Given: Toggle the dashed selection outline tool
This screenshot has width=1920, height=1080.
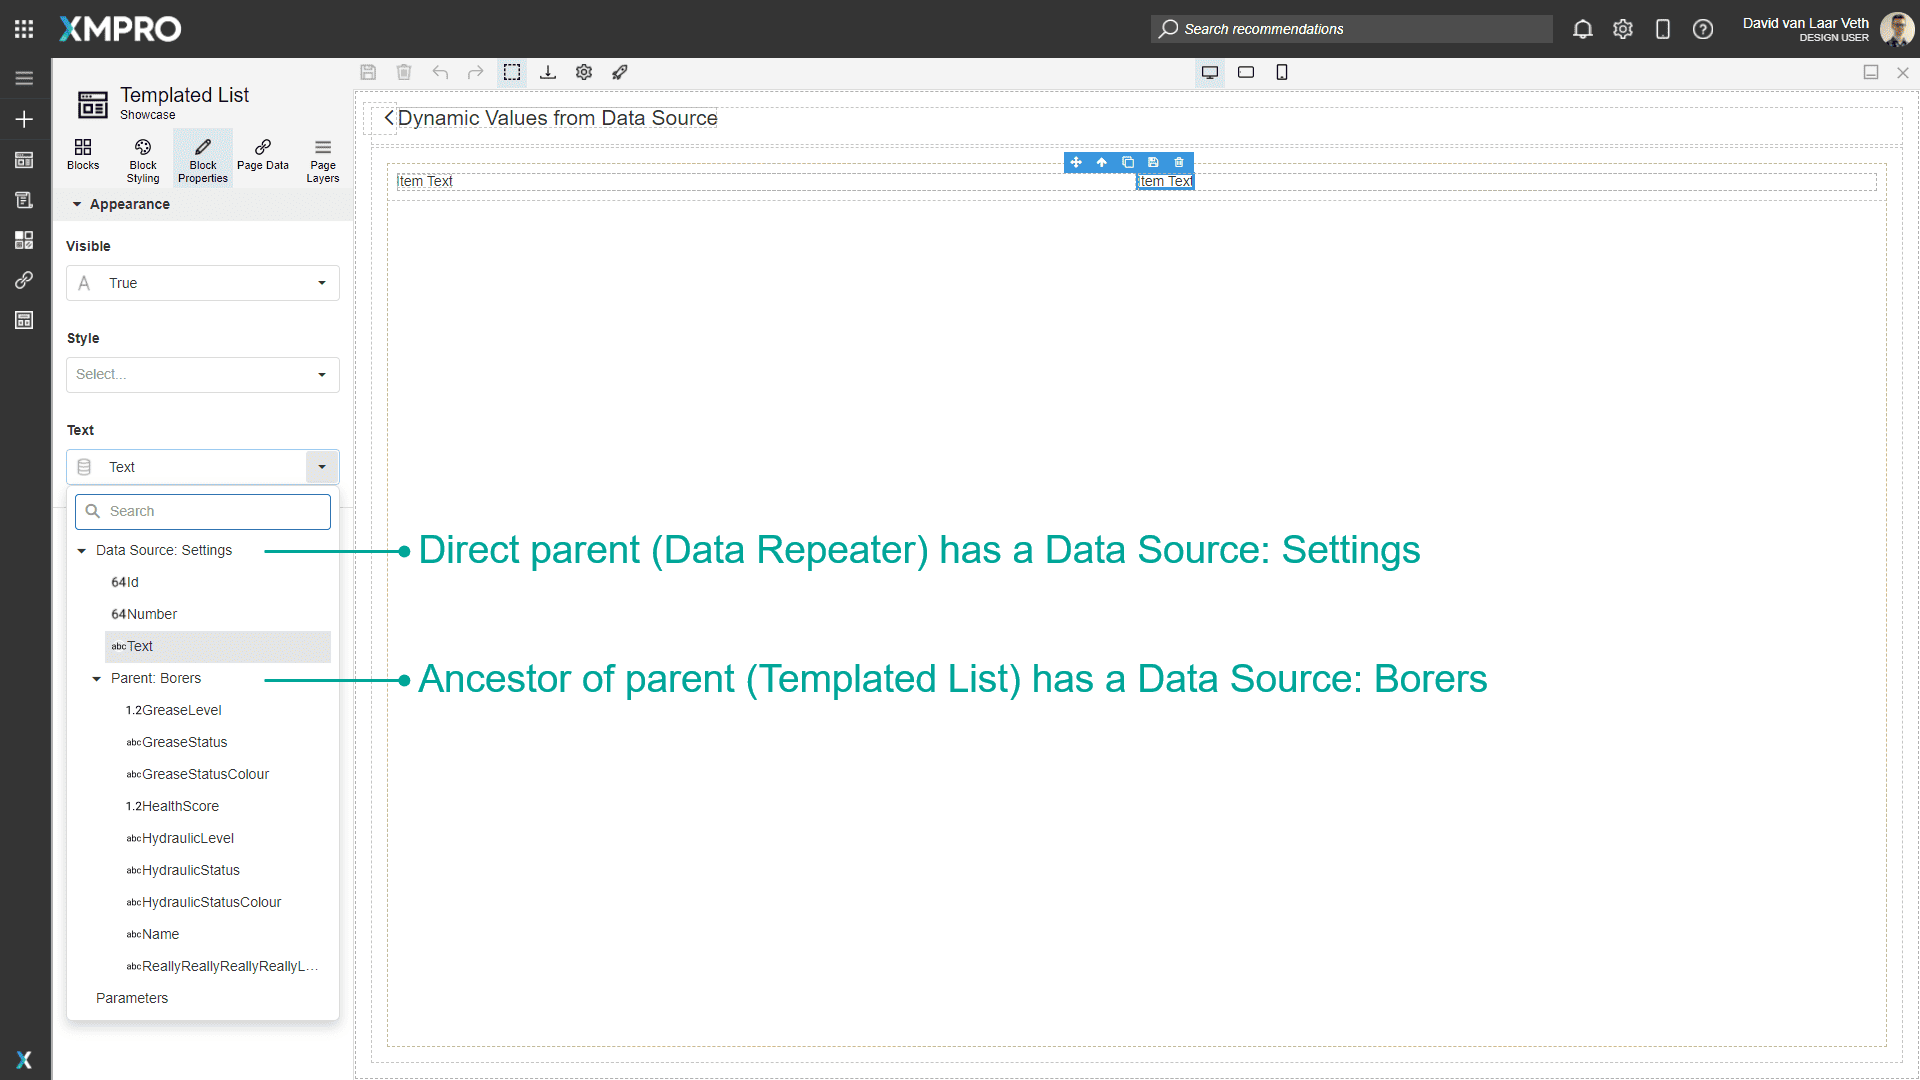Looking at the screenshot, I should (512, 72).
